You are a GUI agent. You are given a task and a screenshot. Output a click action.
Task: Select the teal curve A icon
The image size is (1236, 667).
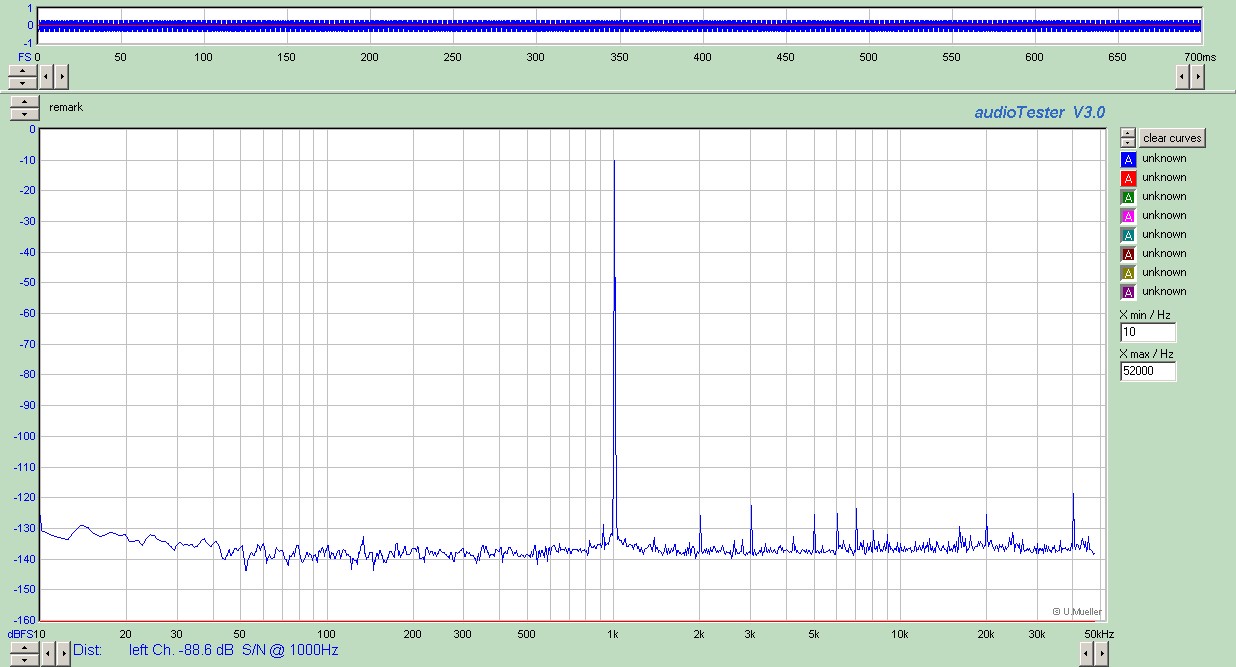1128,235
